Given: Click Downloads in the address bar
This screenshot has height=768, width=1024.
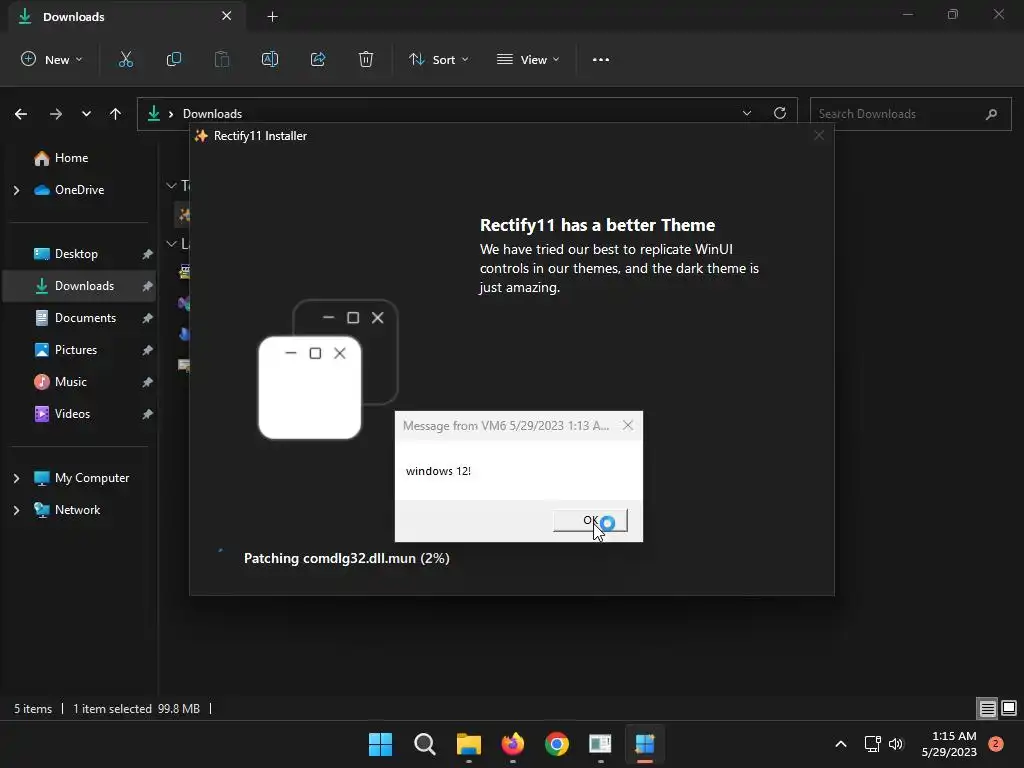Looking at the screenshot, I should 212,114.
